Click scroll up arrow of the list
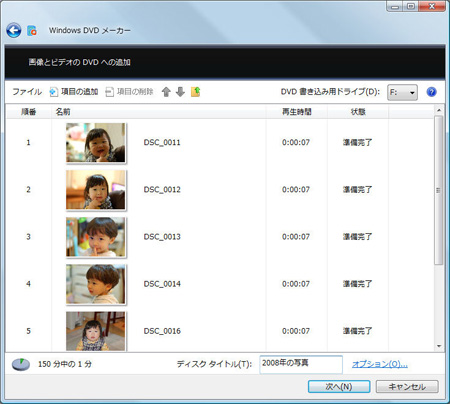Screen dimensions: 450x404 [439, 110]
